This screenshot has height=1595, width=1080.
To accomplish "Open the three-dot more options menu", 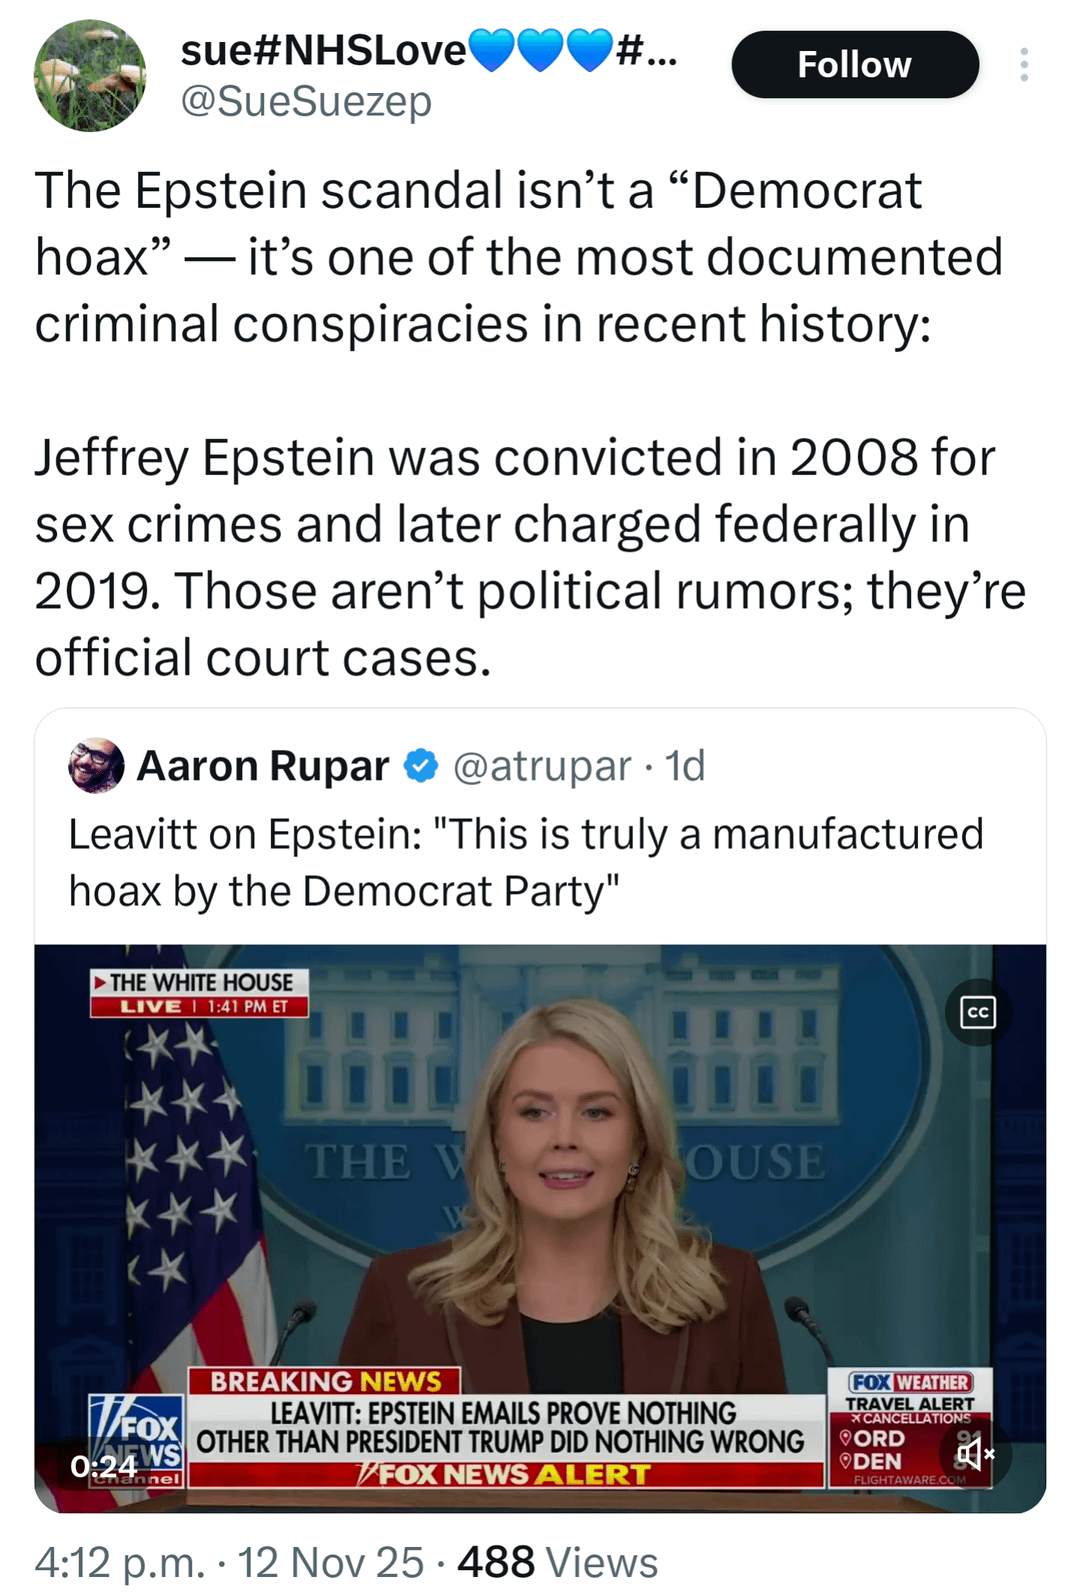I will click(x=1023, y=65).
